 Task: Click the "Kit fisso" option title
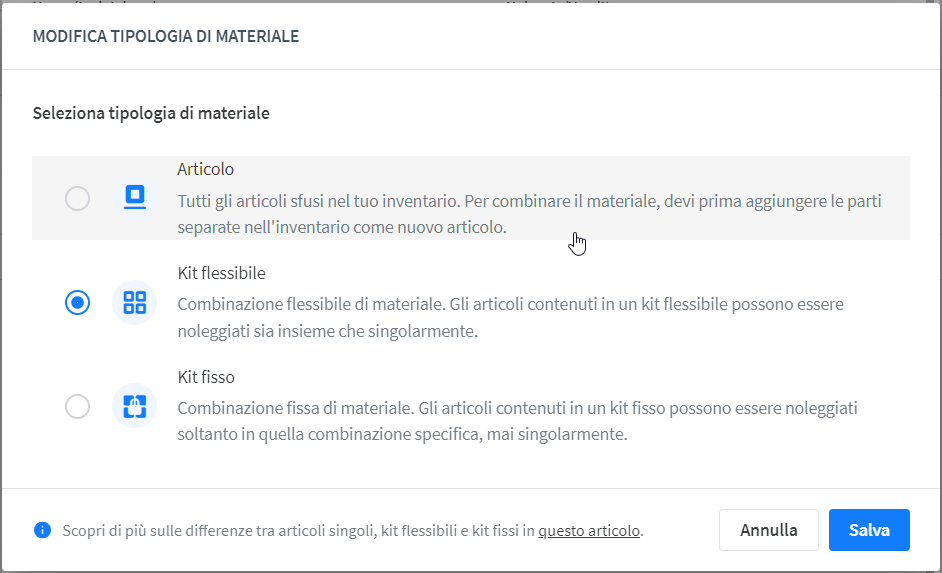tap(205, 377)
